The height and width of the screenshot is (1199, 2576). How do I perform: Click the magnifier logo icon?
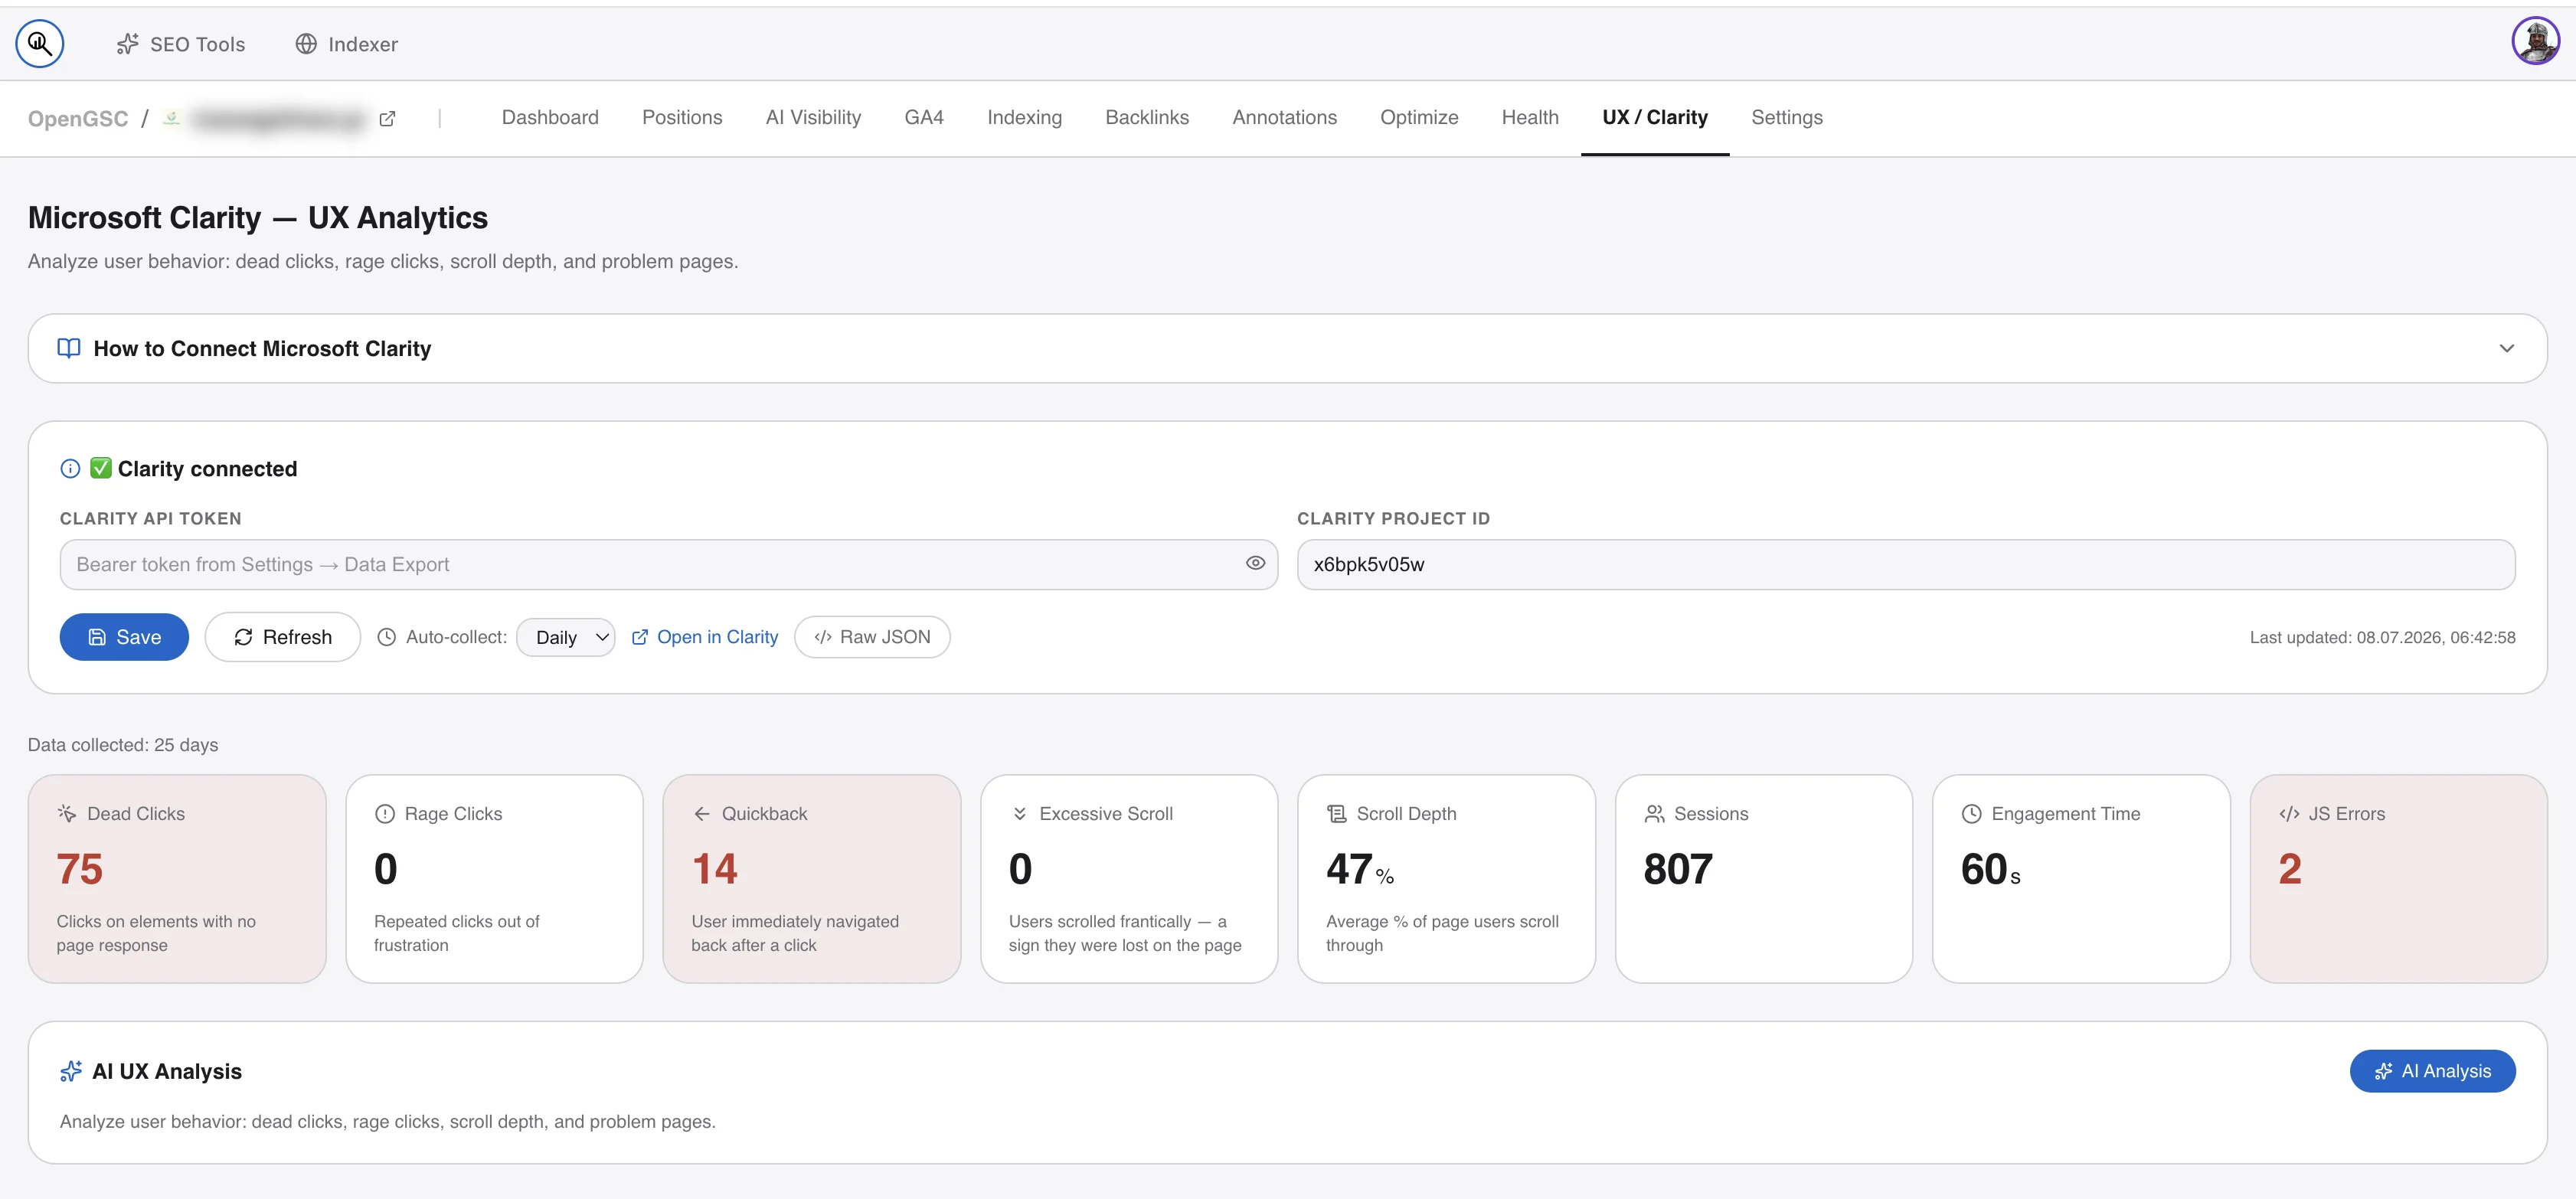click(40, 44)
